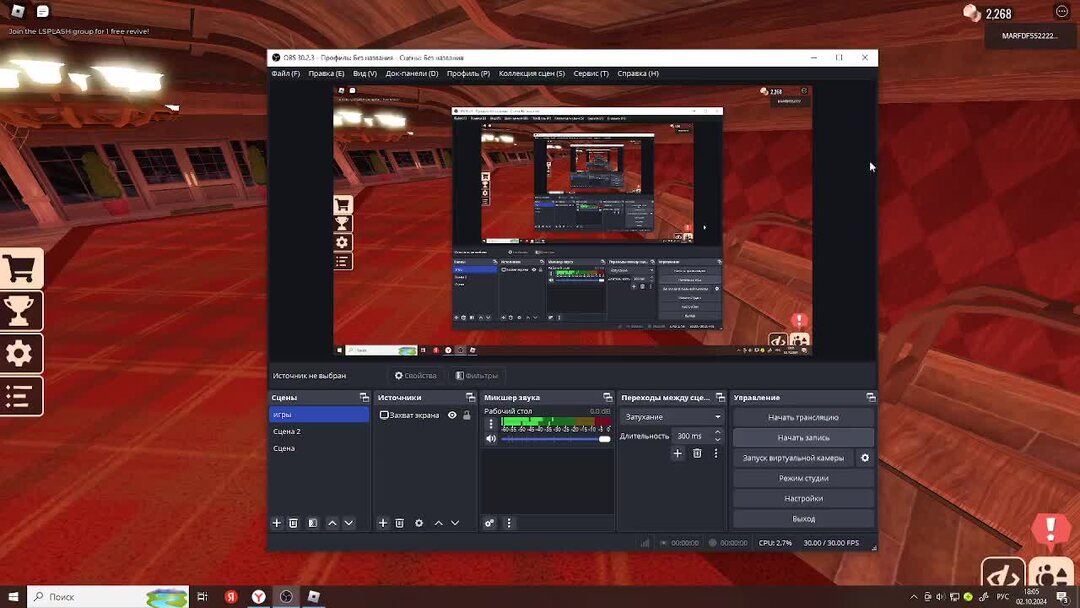Open the Правка (E) menu
This screenshot has height=608, width=1080.
click(326, 74)
